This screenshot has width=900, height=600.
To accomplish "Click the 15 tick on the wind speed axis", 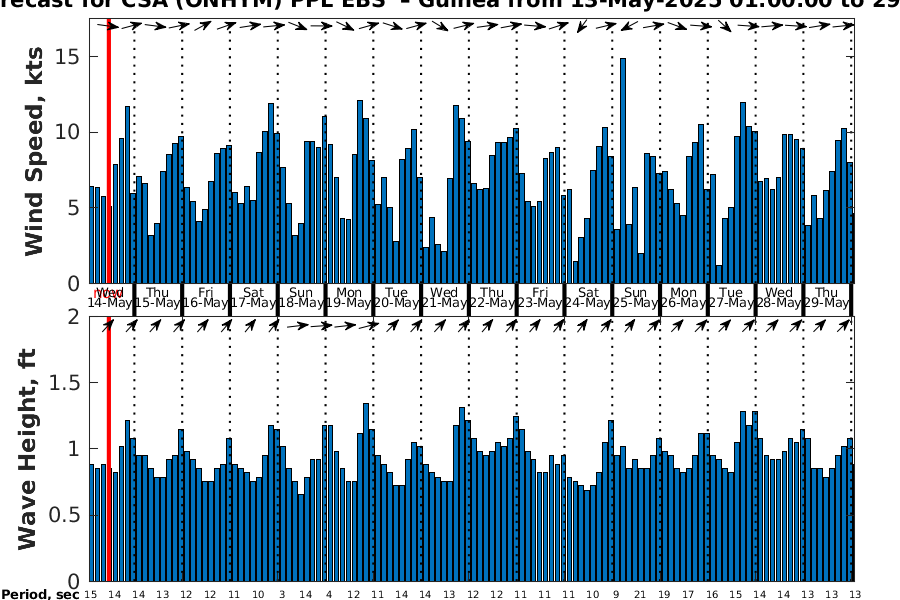I will tap(67, 57).
